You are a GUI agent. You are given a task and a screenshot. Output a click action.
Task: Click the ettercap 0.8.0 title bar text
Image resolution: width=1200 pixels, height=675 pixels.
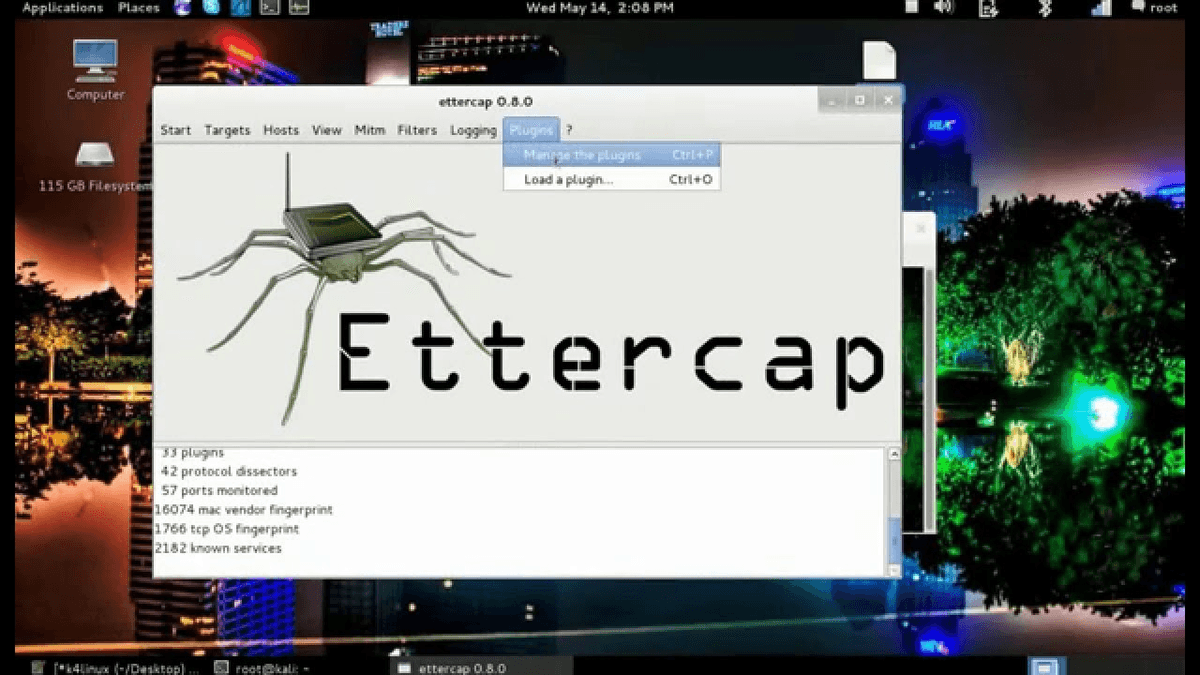485,101
